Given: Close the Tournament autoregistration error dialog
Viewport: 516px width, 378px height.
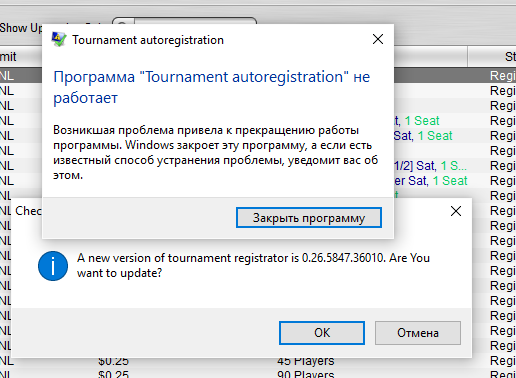Looking at the screenshot, I should coord(378,39).
